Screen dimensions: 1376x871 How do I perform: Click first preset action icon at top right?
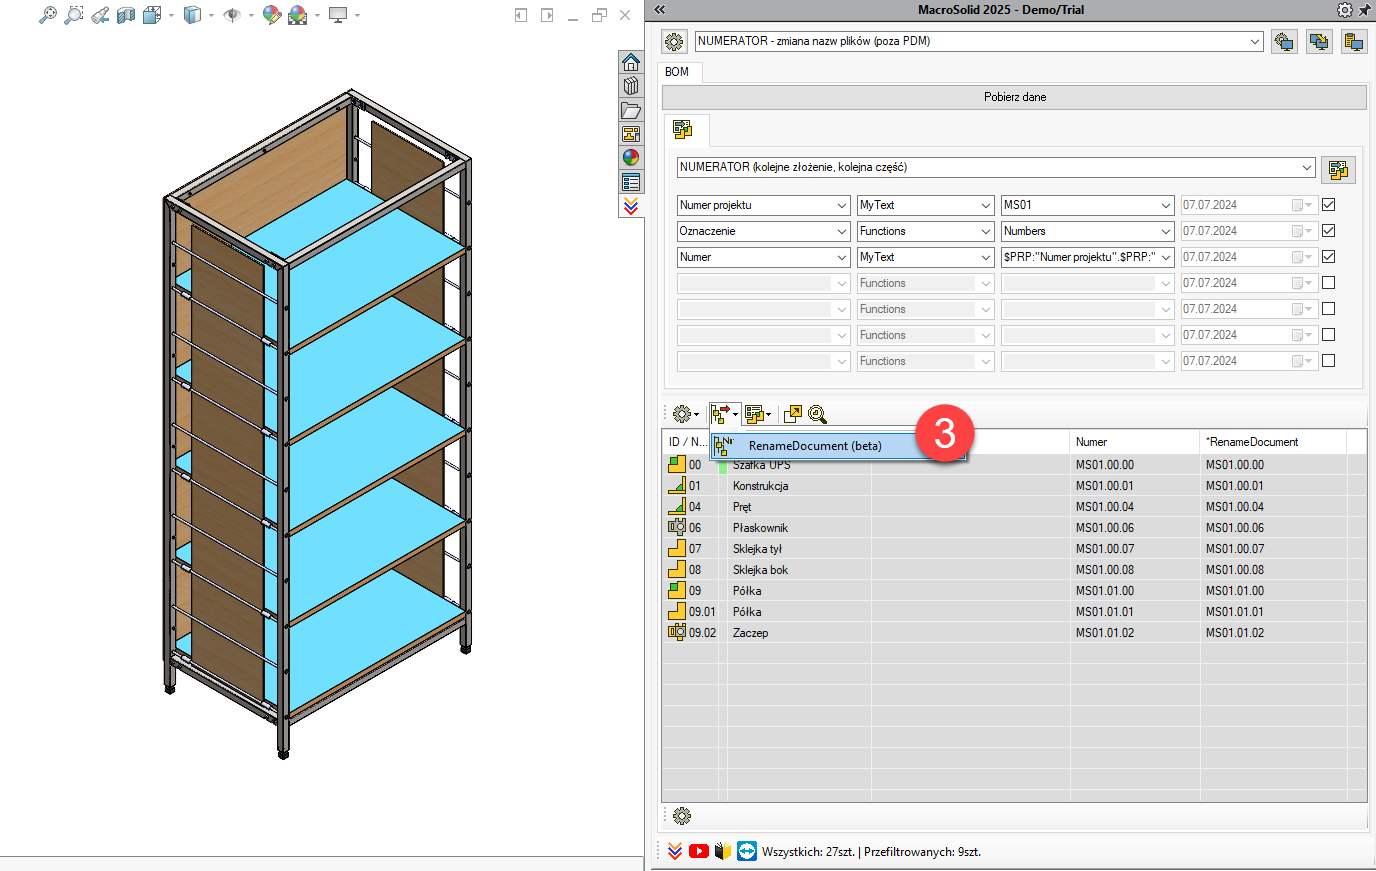(x=1284, y=42)
